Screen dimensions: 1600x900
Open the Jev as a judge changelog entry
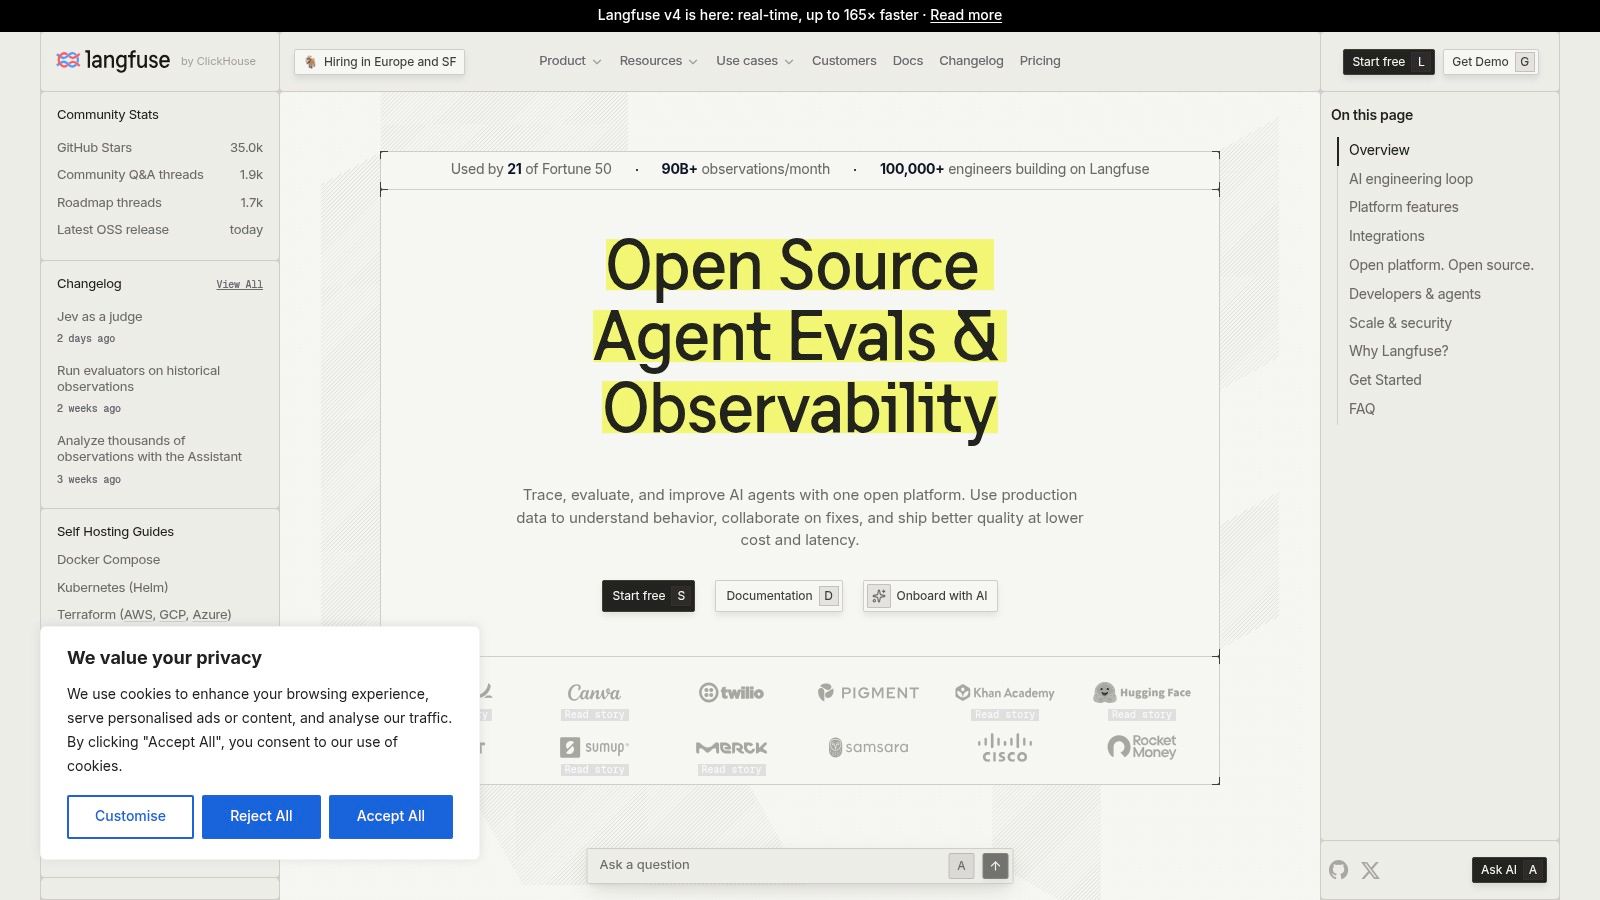[x=100, y=317]
